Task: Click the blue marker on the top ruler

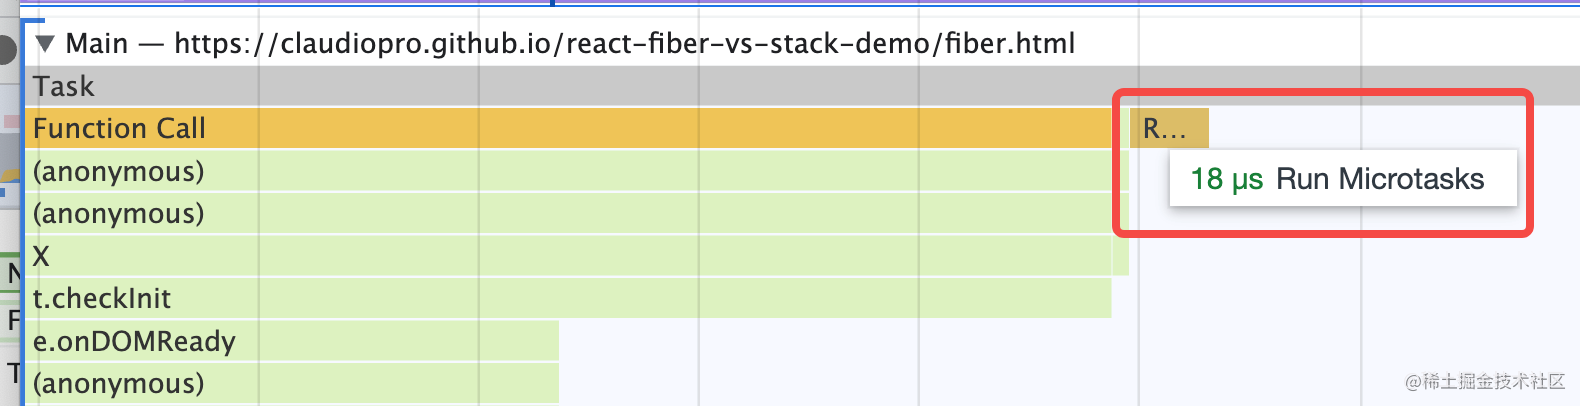Action: 552,3
